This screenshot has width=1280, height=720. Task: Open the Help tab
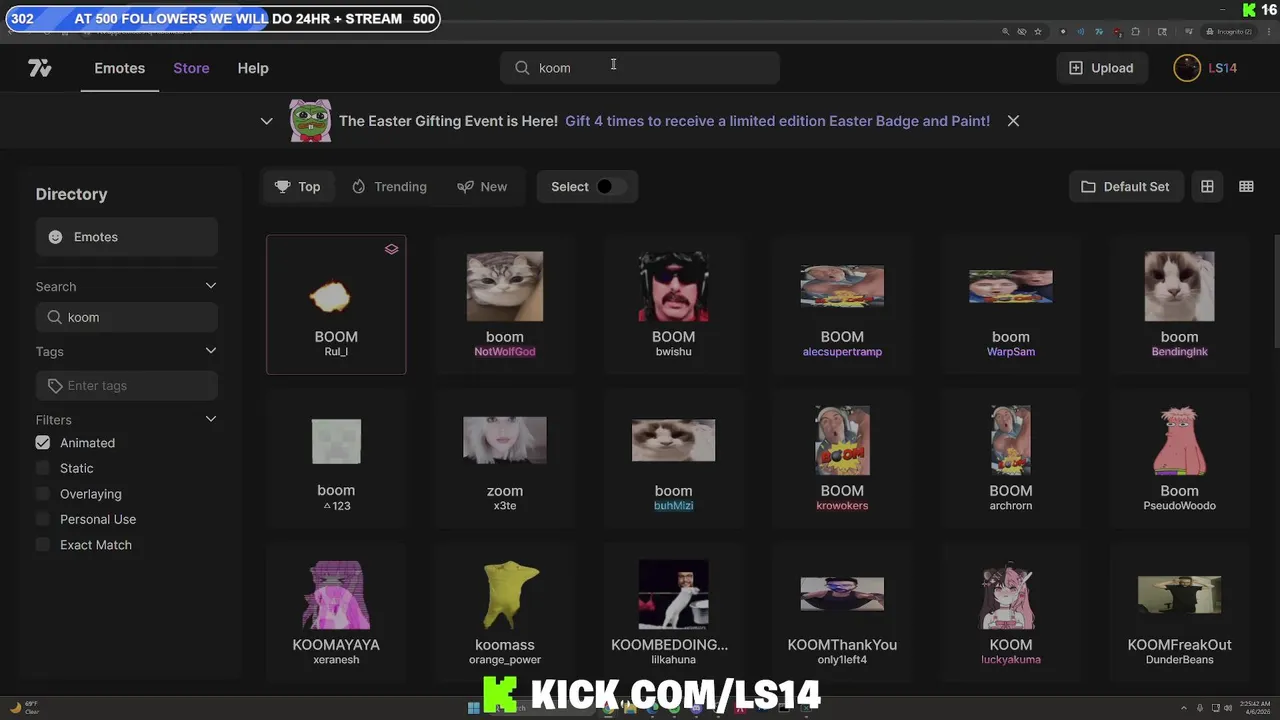253,68
